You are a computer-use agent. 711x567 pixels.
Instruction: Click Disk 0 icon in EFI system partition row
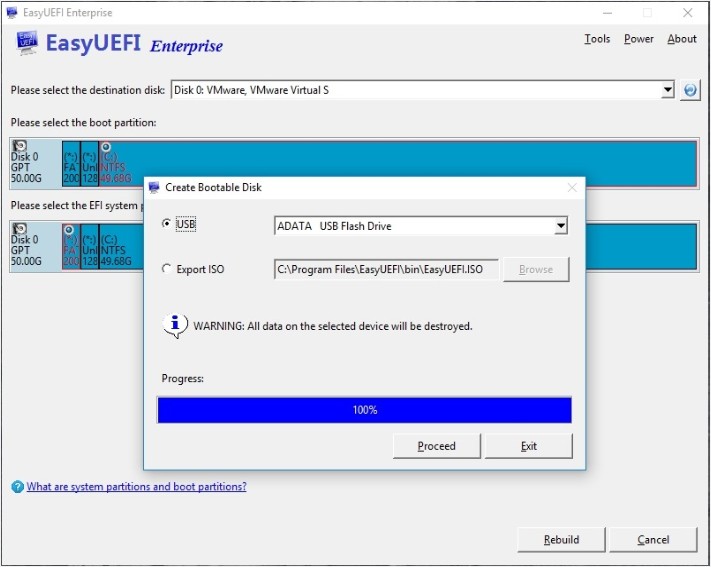pyautogui.click(x=20, y=228)
